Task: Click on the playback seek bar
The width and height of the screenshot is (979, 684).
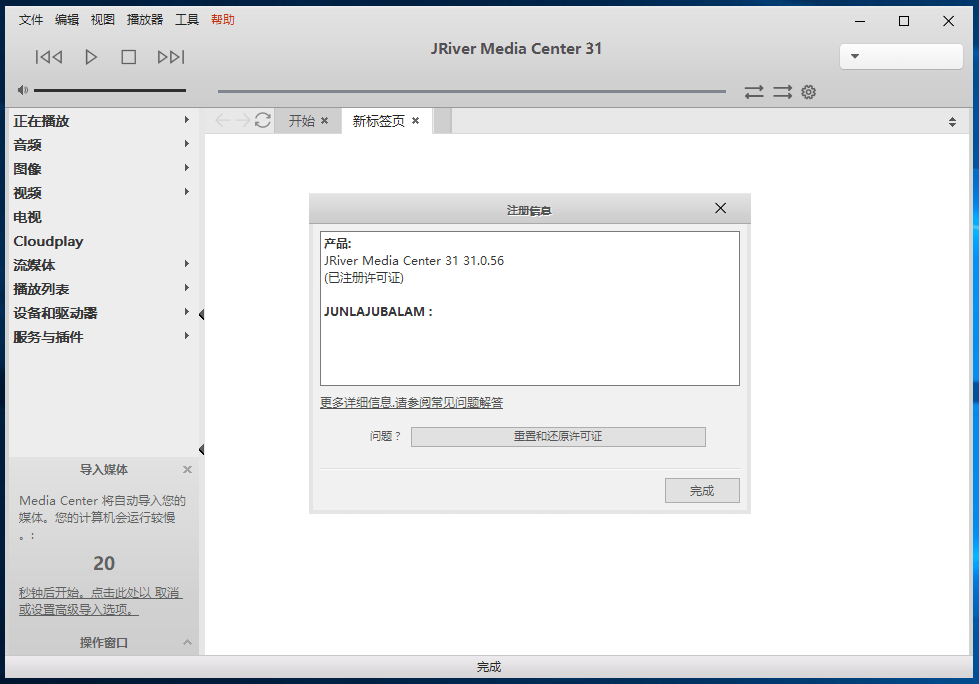Action: coord(471,92)
